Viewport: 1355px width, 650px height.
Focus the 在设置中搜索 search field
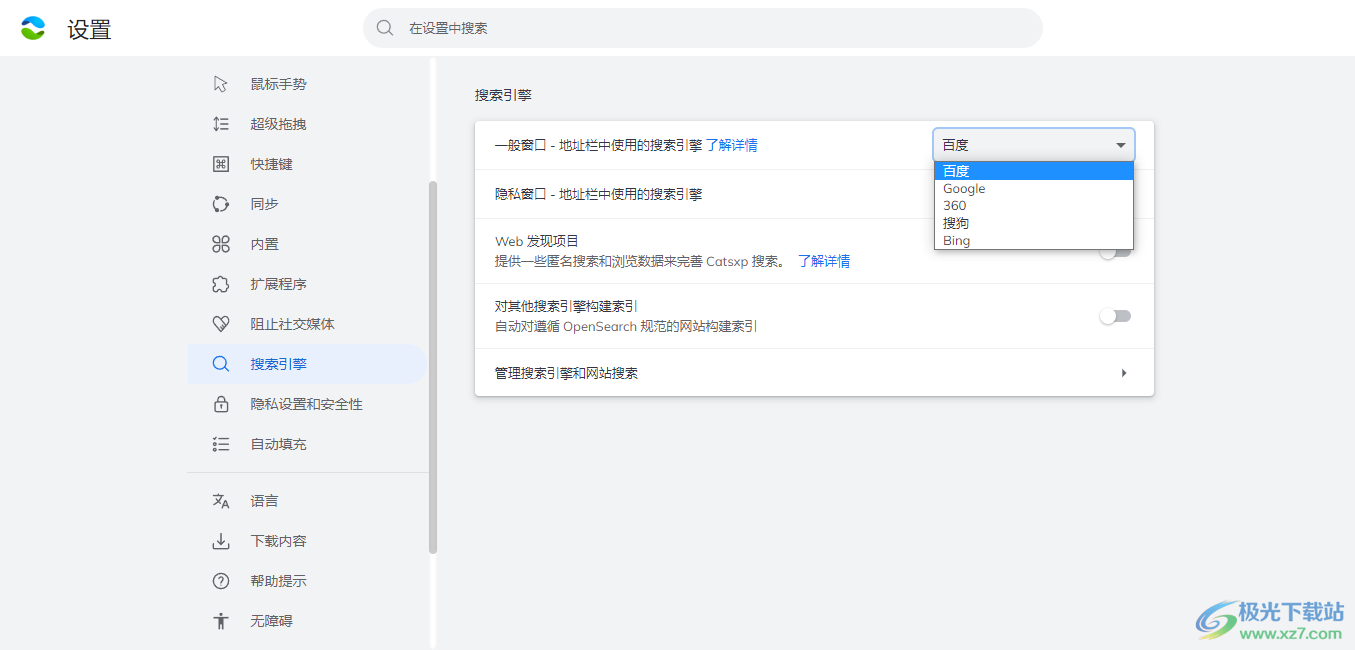[702, 28]
